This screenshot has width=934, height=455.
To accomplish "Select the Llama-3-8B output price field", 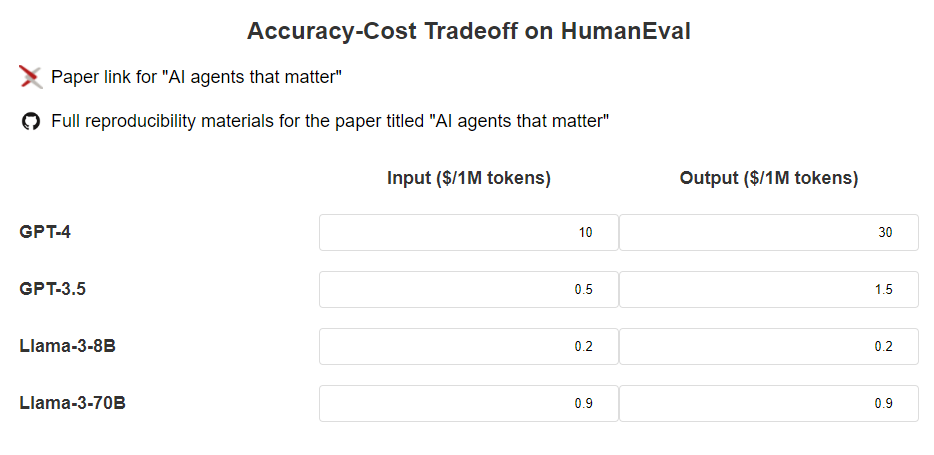I will (x=768, y=347).
